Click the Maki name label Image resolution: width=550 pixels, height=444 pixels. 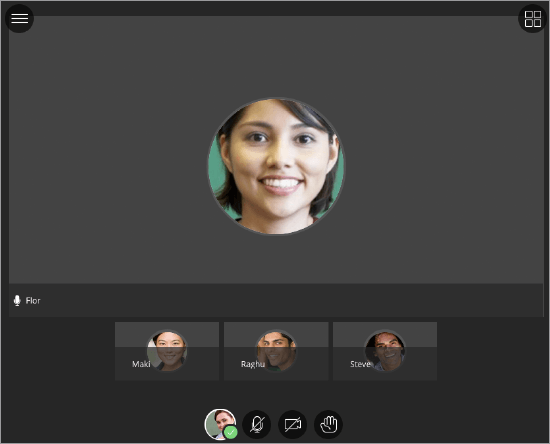tap(141, 364)
